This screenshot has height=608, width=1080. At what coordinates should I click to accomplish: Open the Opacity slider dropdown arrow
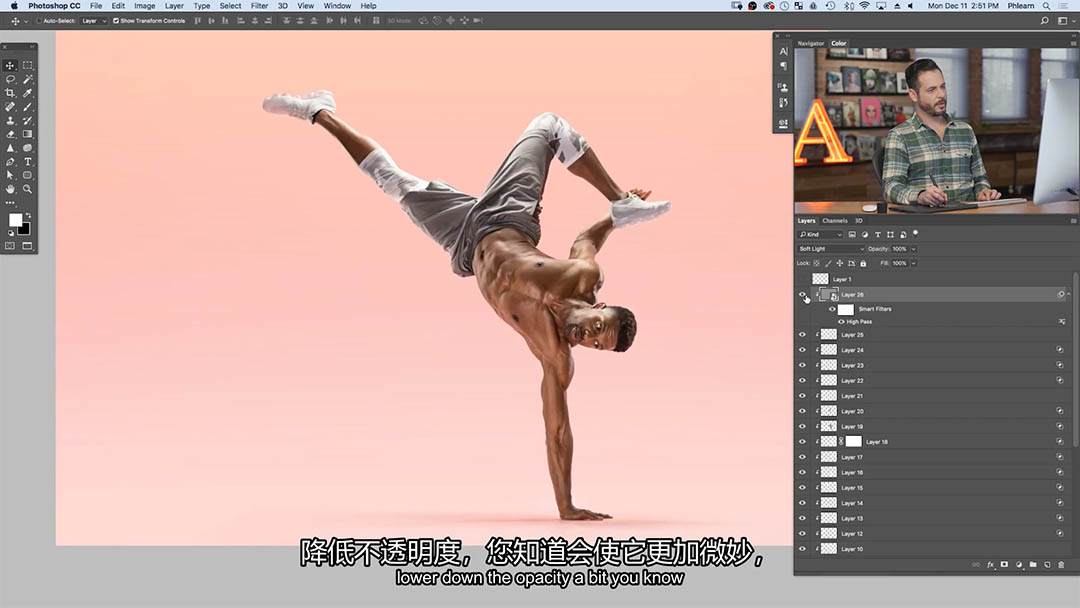click(914, 249)
